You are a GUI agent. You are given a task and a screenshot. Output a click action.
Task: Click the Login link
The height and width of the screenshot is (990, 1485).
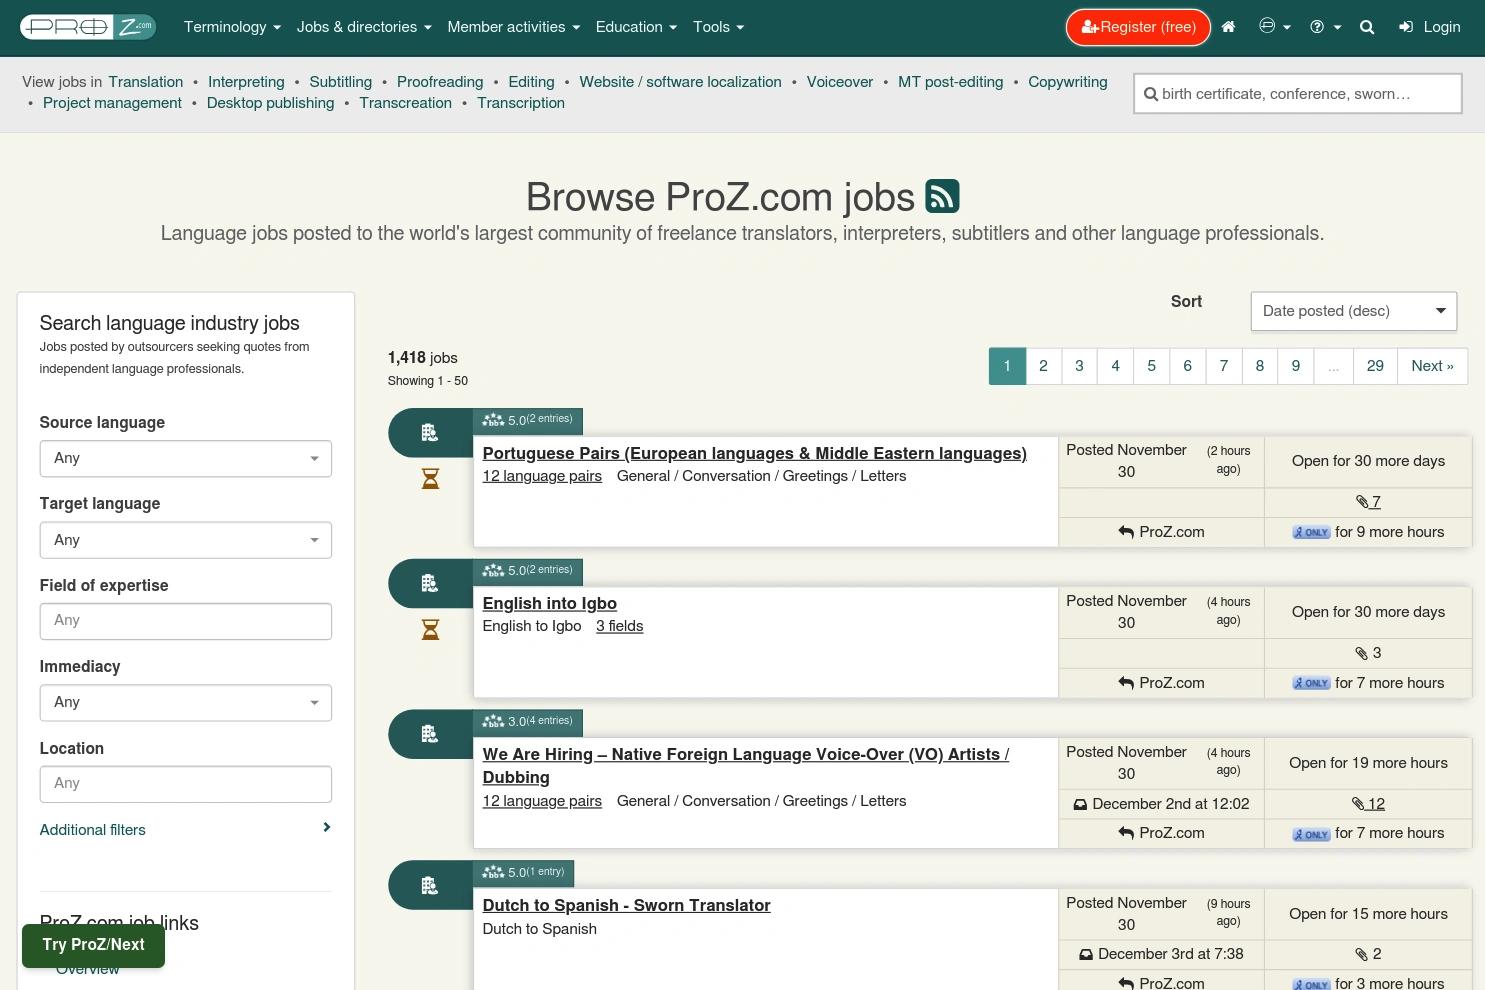[x=1430, y=27]
